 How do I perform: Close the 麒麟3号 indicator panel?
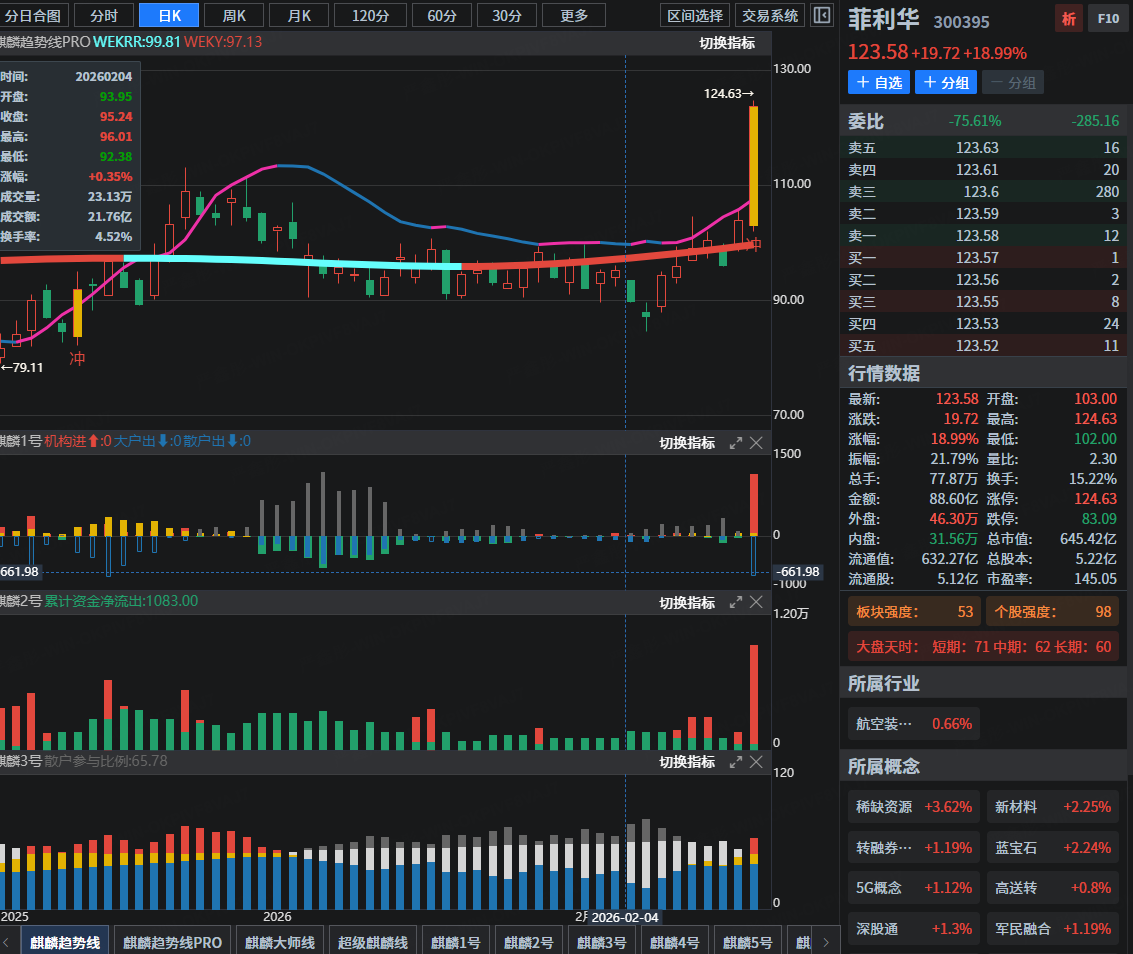(x=756, y=761)
